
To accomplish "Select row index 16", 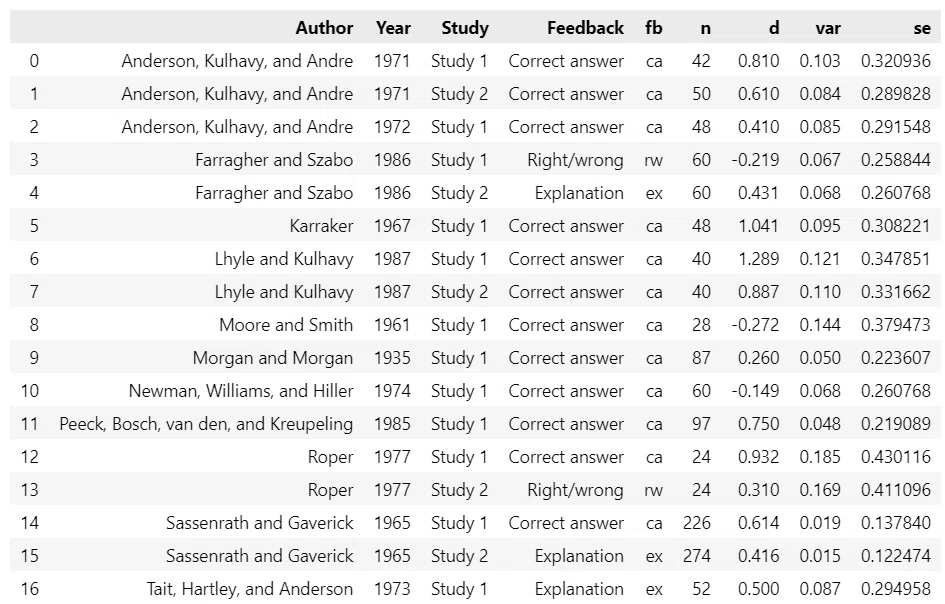I will (30, 589).
